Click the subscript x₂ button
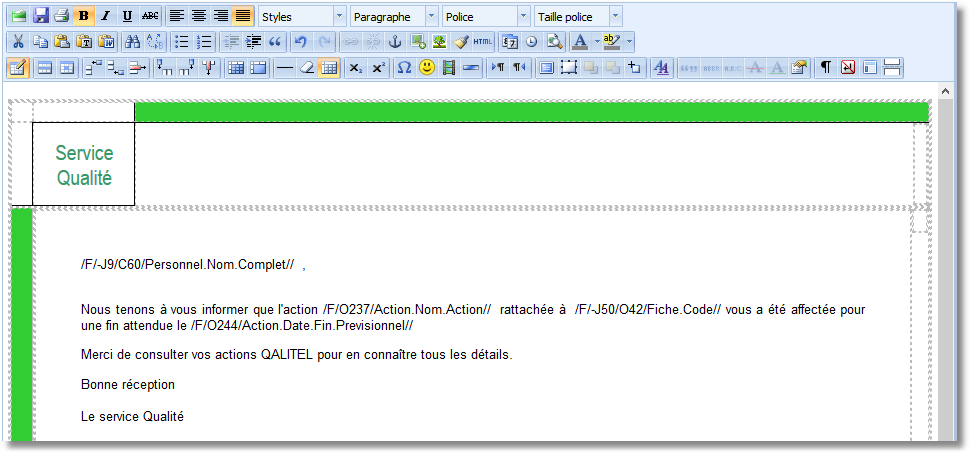The height and width of the screenshot is (455, 971). pos(355,68)
